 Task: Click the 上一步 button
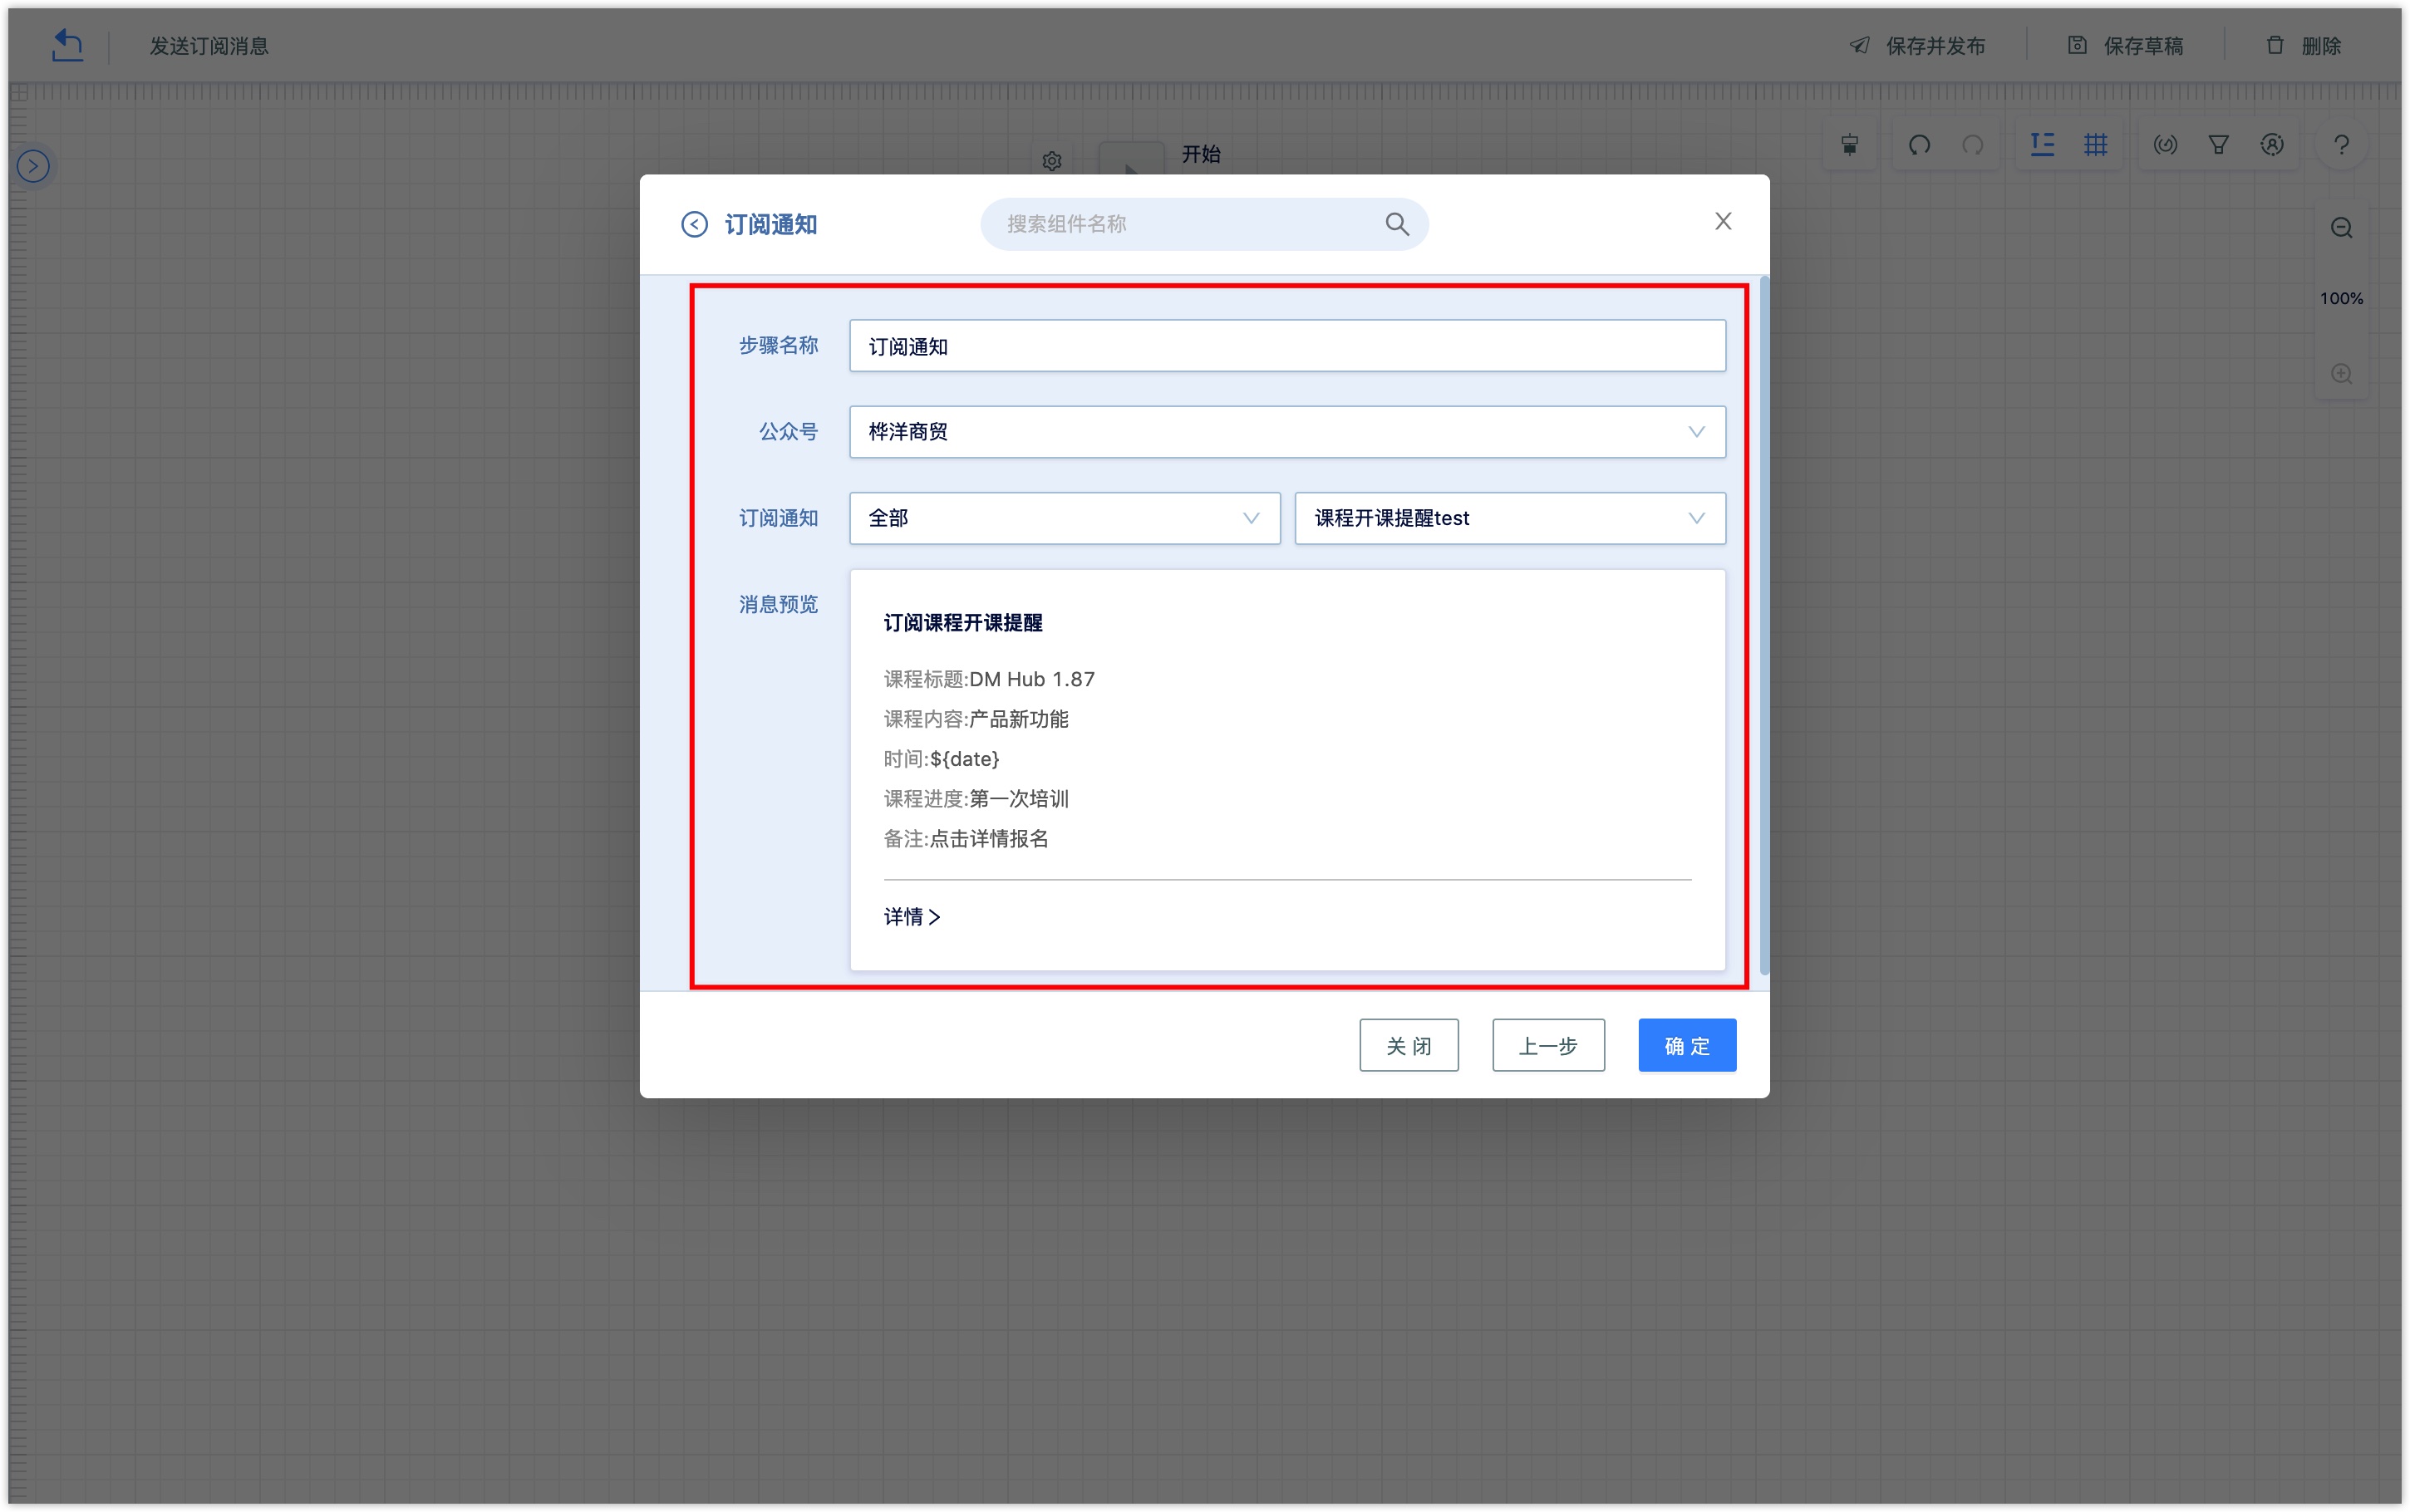click(1548, 1045)
